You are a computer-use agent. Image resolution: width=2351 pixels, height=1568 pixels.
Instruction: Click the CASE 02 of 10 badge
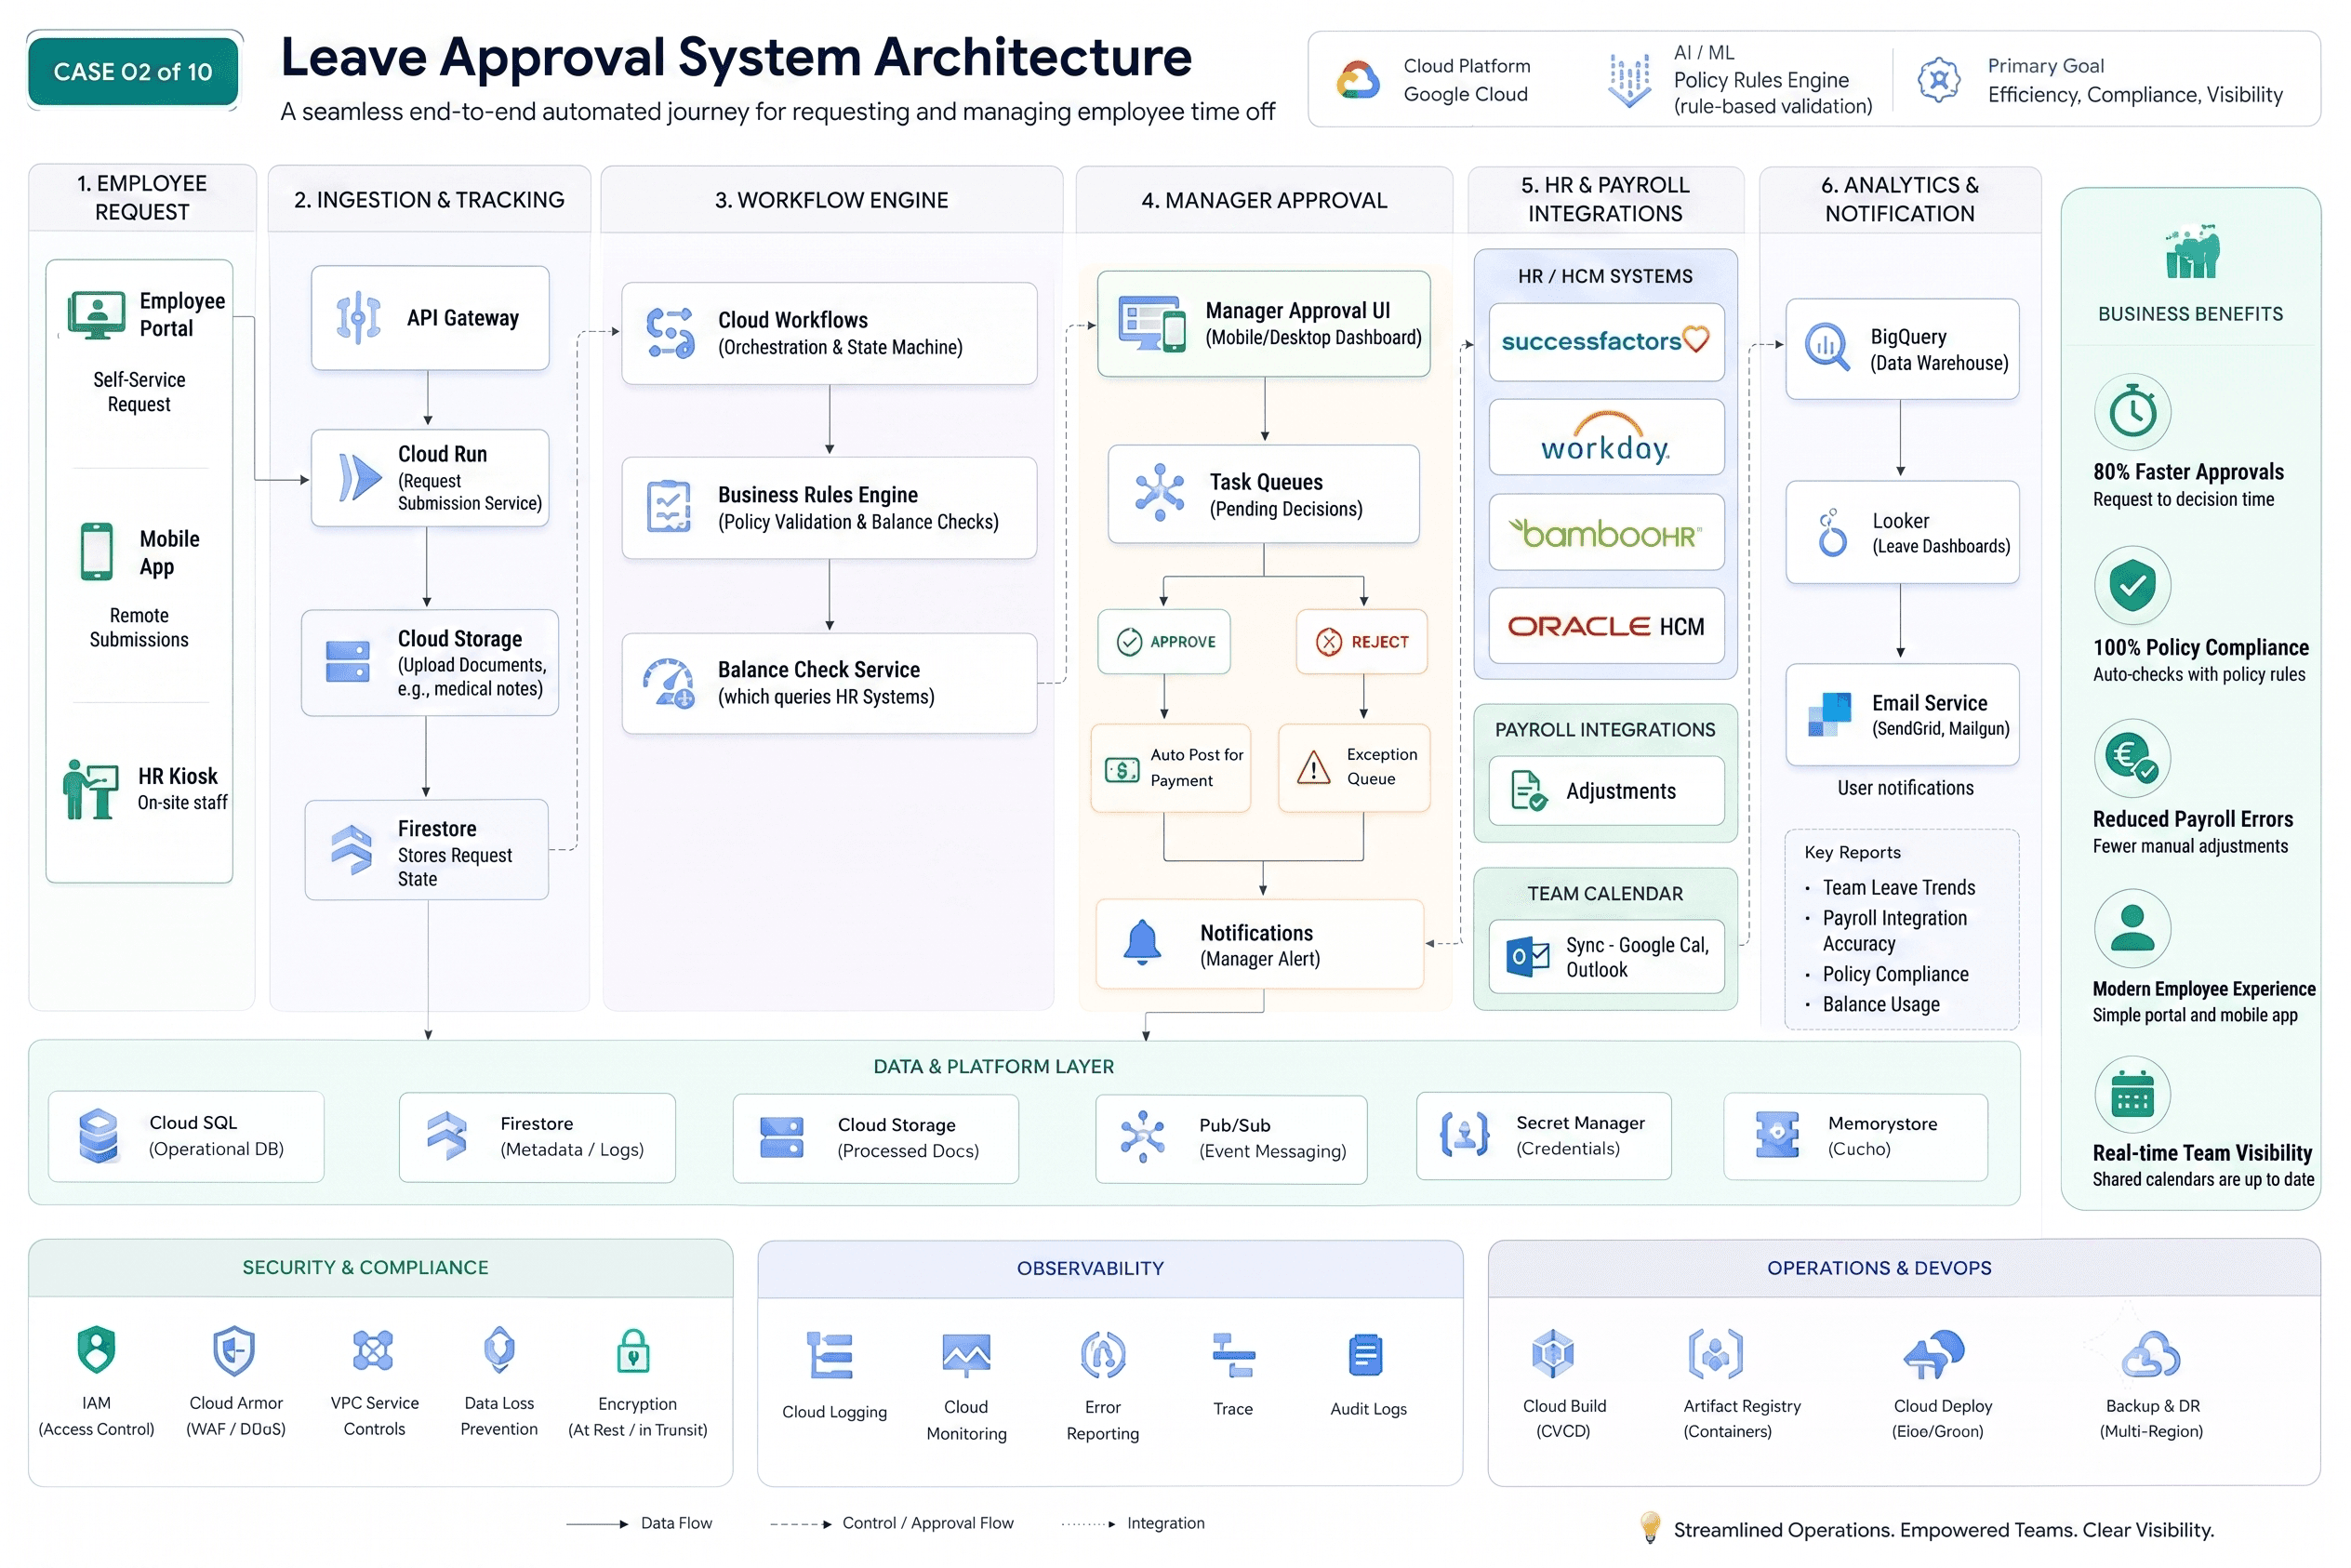pos(133,71)
